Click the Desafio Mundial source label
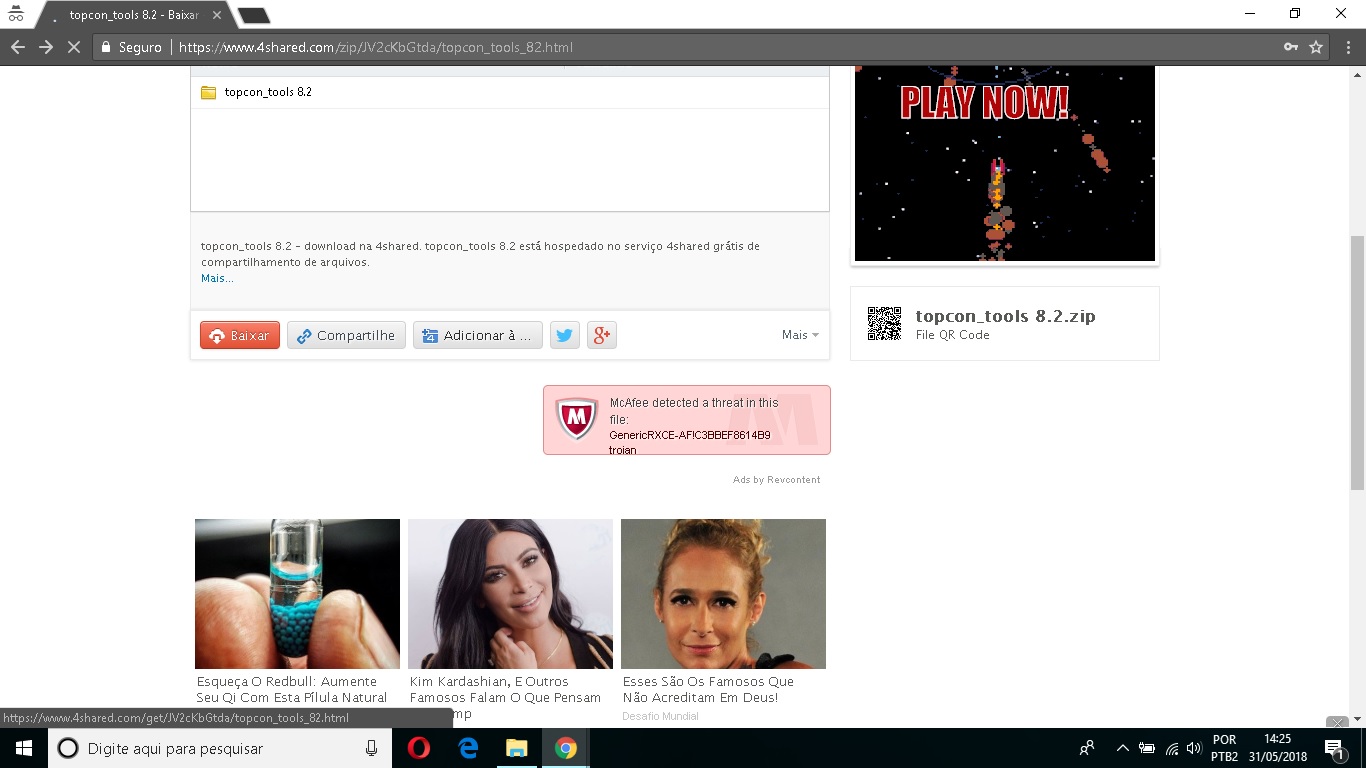 [660, 716]
